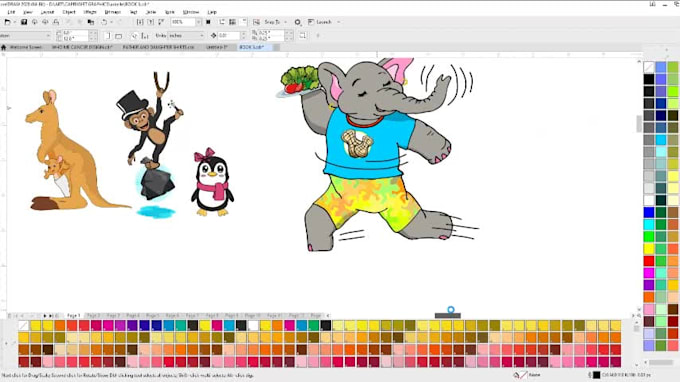Open the Help menu

pyautogui.click(x=212, y=12)
